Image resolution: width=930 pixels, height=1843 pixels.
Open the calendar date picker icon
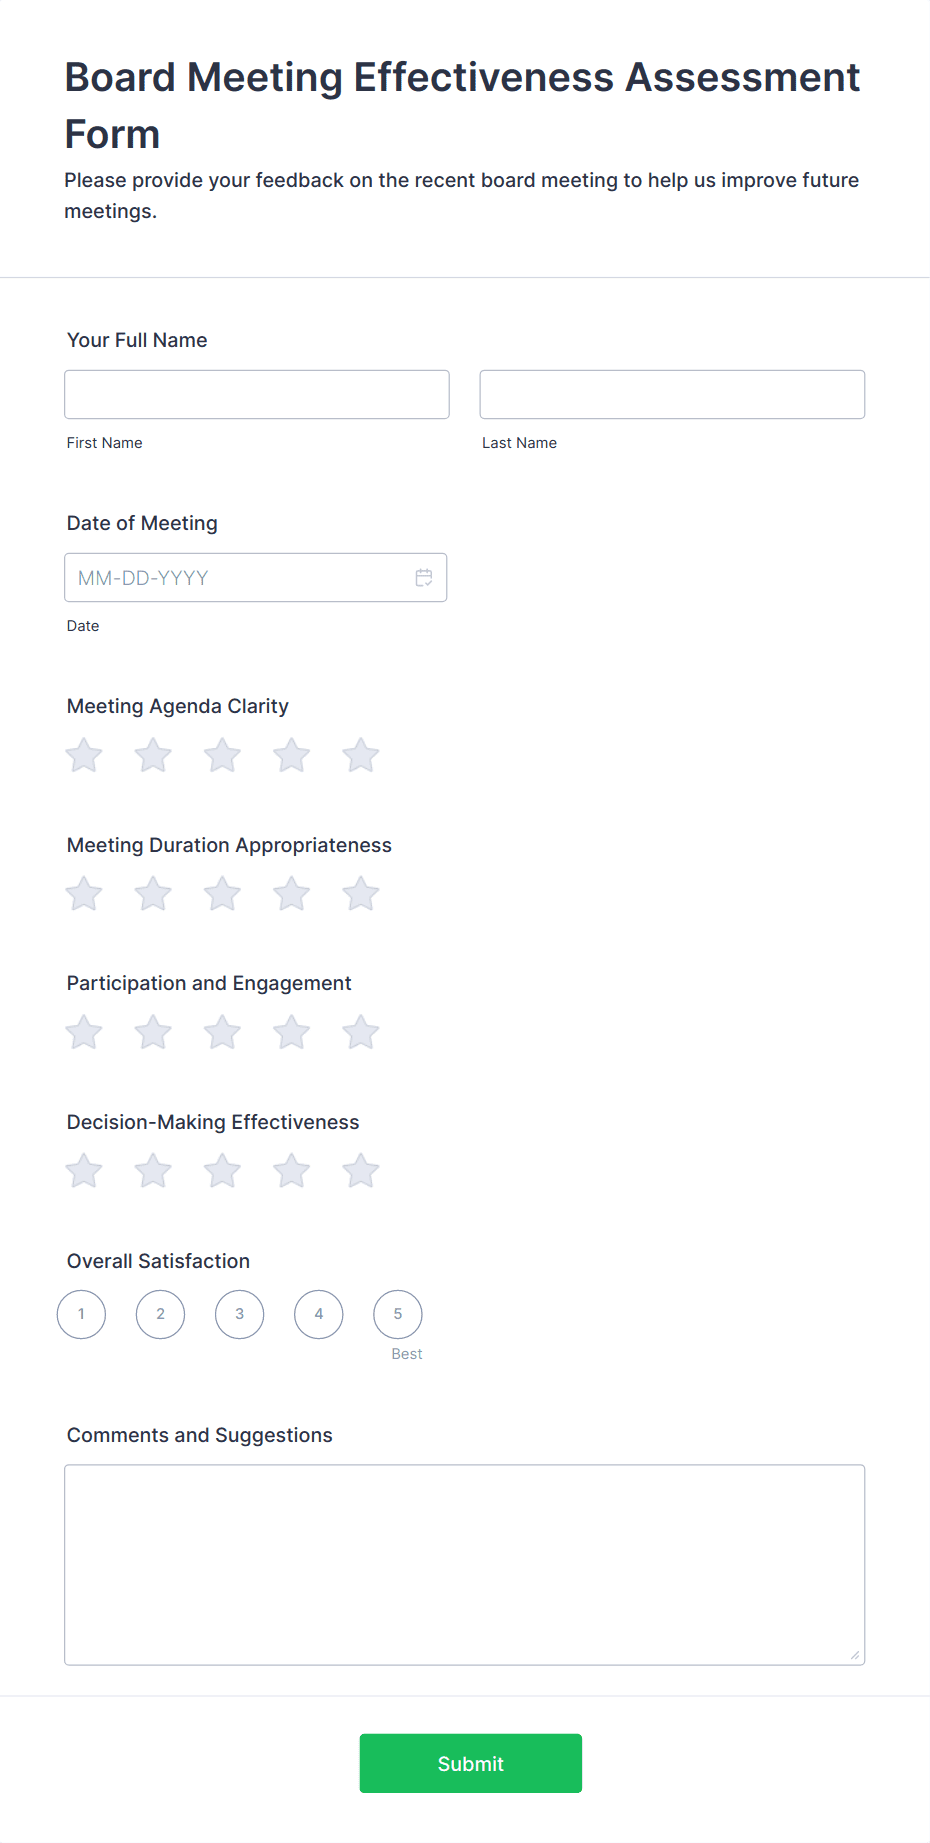click(423, 577)
